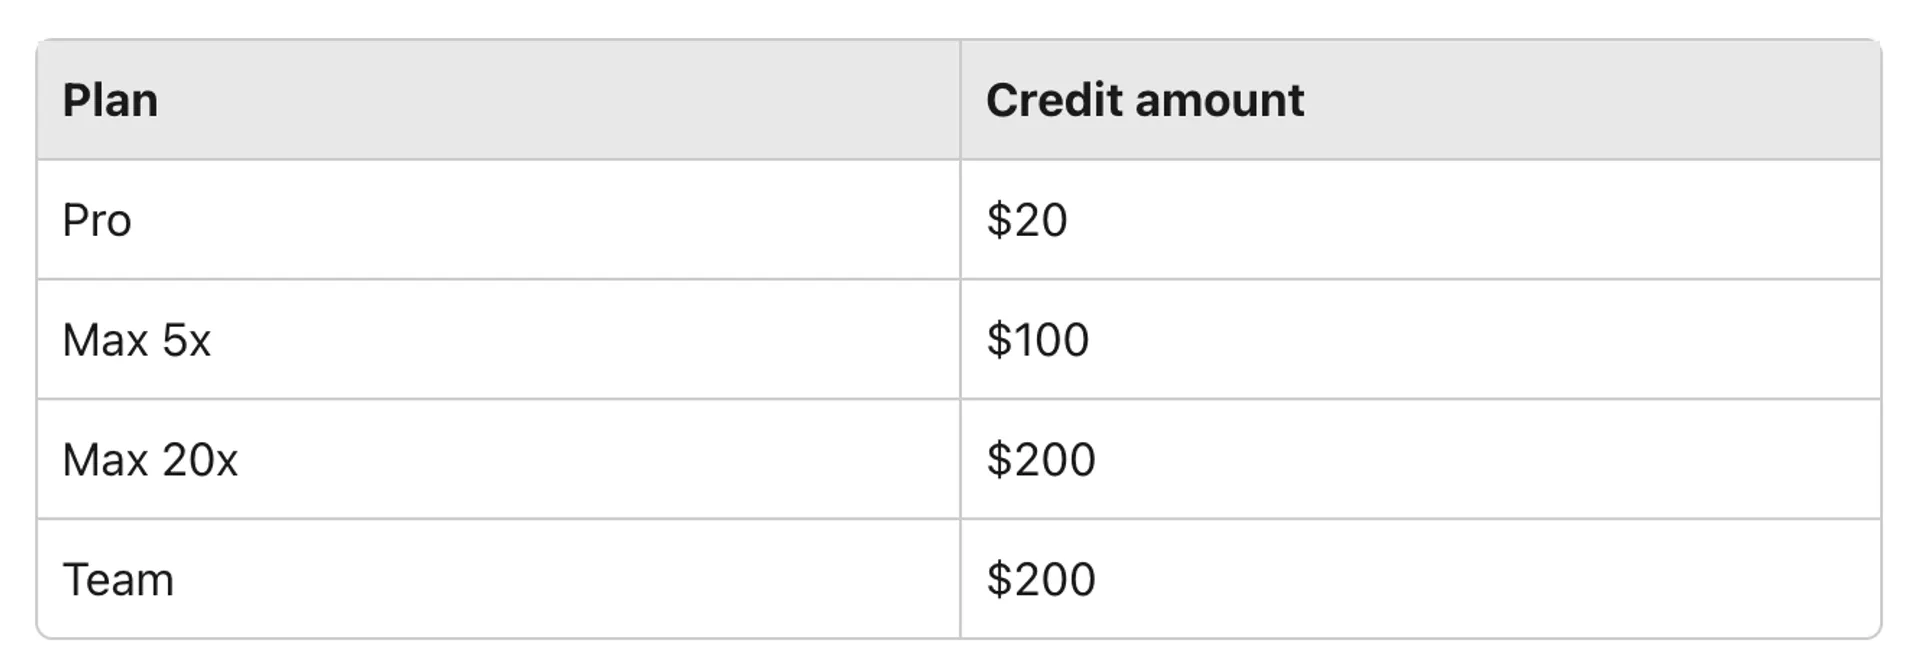1920x664 pixels.
Task: Select the Pro plan cell
Action: tap(97, 220)
